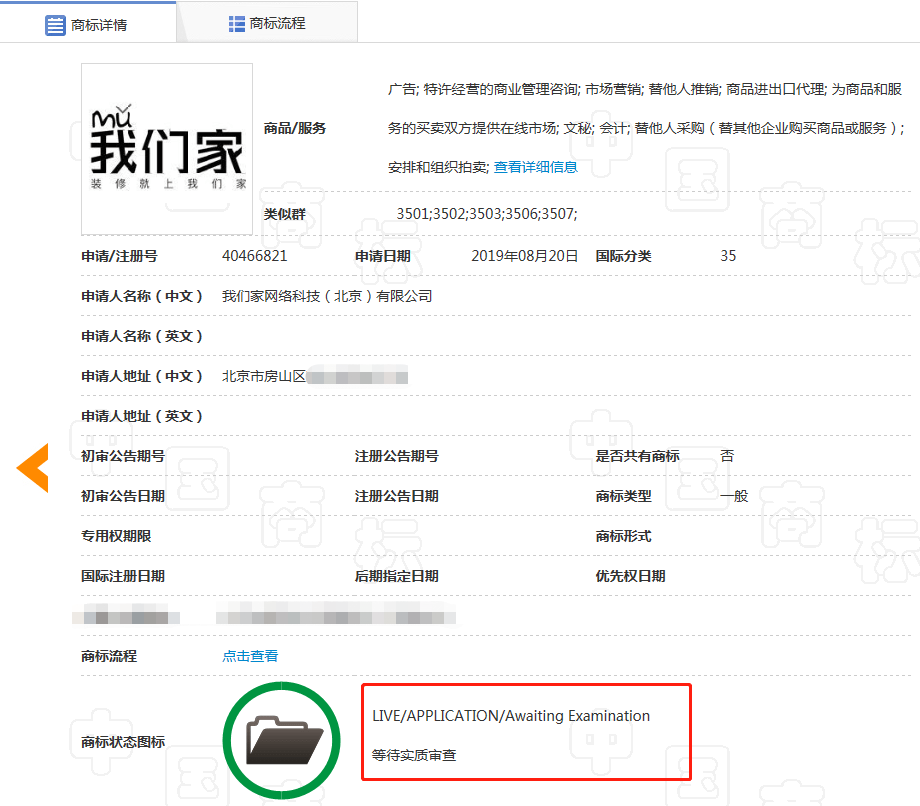Image resolution: width=920 pixels, height=806 pixels.
Task: Click the 优先权日期 label
Action: (630, 576)
